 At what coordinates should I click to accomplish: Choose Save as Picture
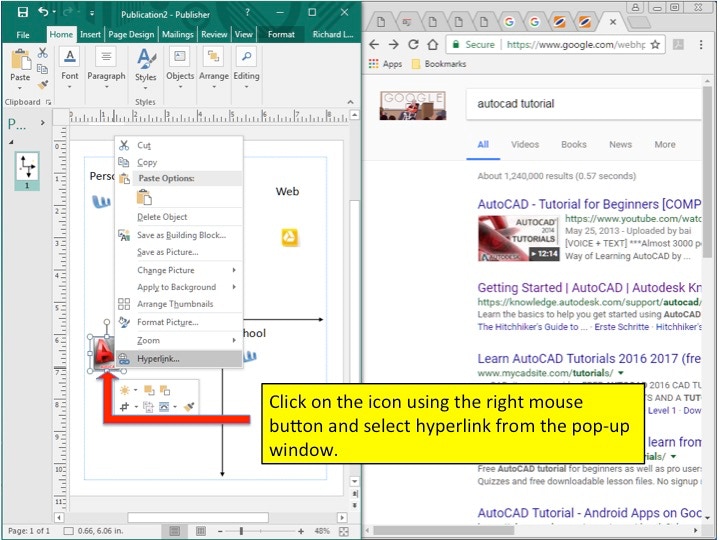[x=179, y=252]
